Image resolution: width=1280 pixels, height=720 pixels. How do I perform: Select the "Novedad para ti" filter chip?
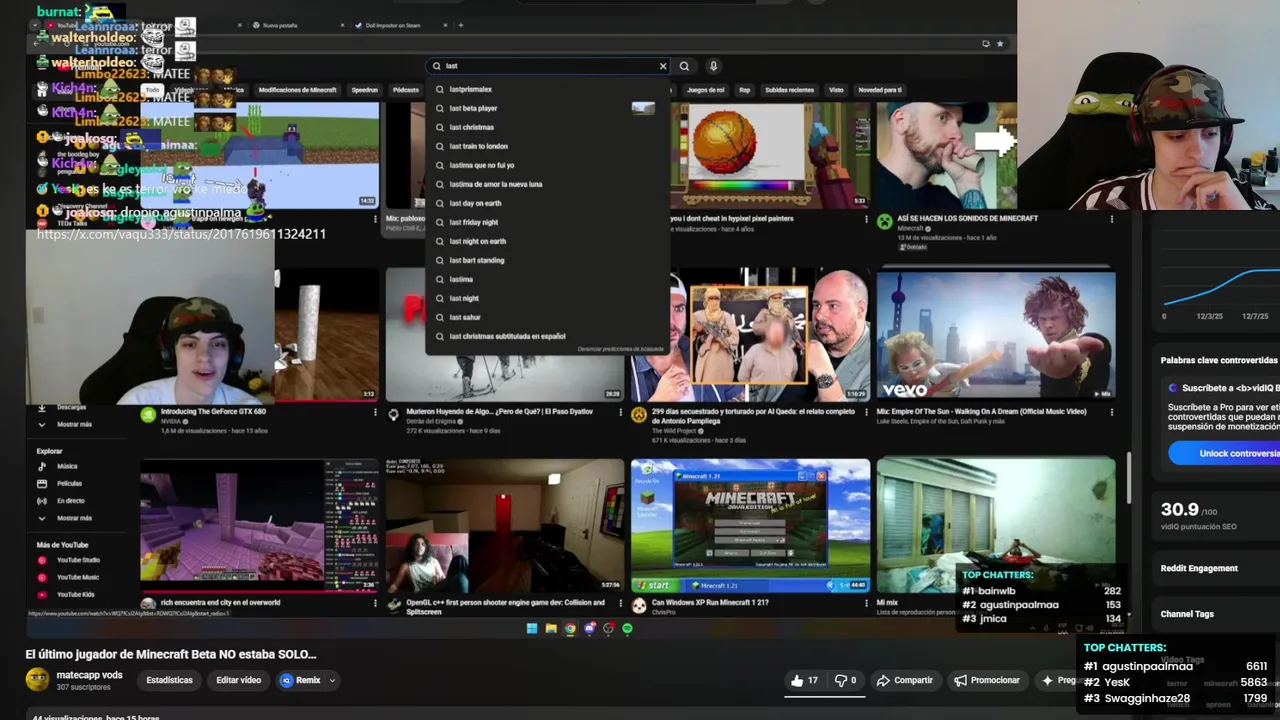click(880, 90)
